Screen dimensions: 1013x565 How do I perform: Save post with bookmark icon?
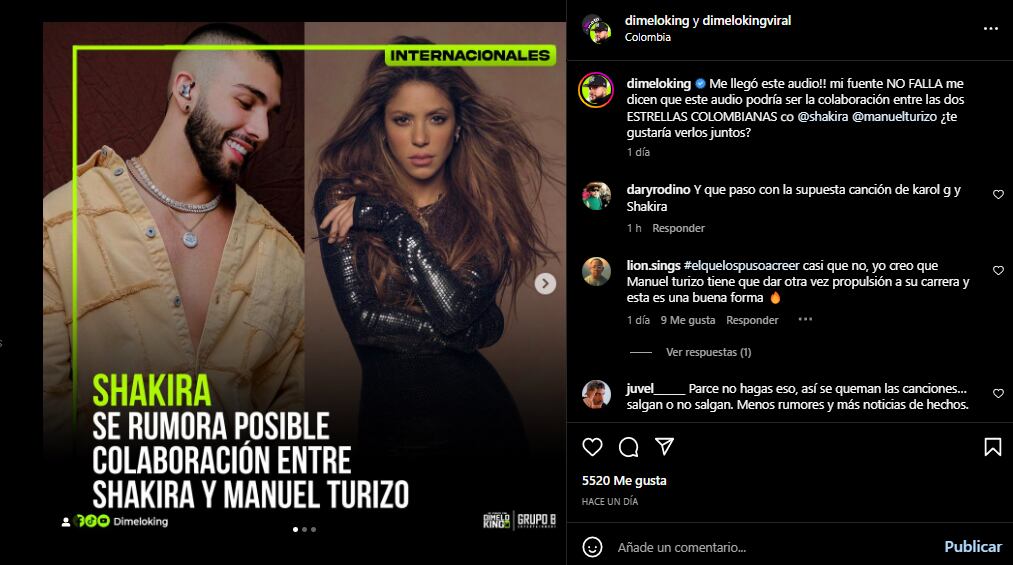[x=992, y=447]
